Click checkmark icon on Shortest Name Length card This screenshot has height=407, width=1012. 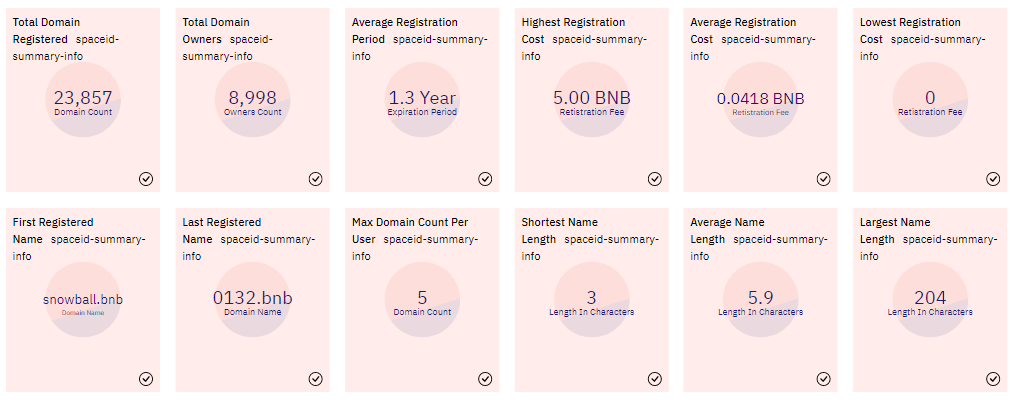coord(654,379)
